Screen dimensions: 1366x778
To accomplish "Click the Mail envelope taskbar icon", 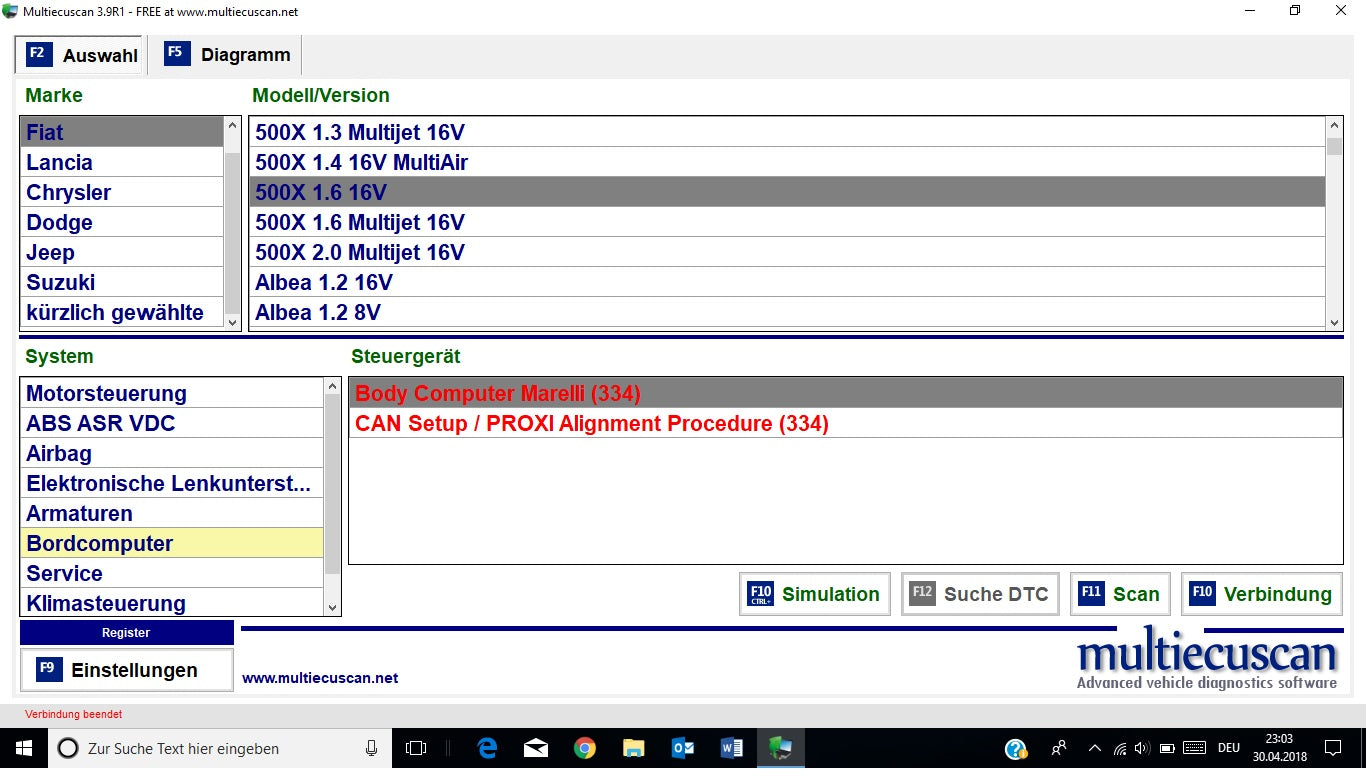I will [x=536, y=748].
